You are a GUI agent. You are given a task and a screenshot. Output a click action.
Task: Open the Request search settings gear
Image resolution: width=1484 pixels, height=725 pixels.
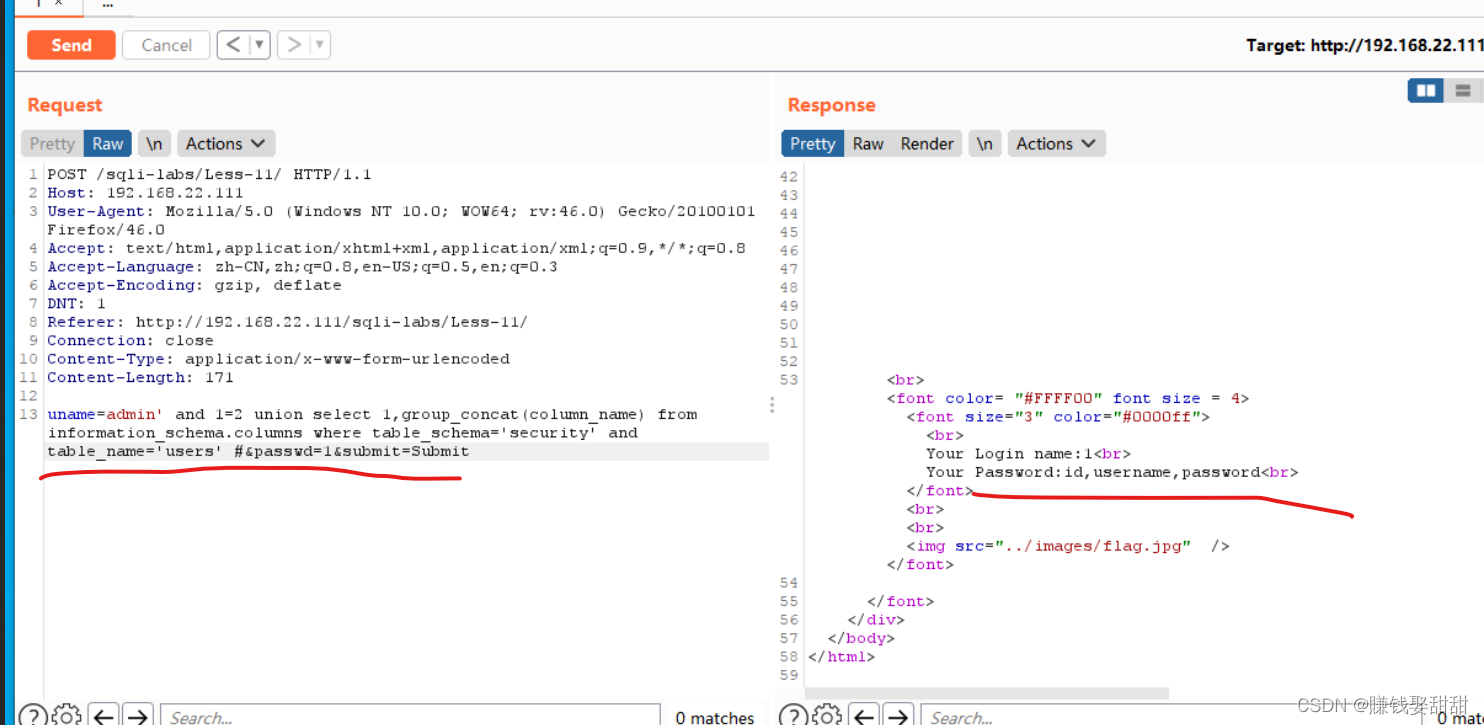coord(66,716)
